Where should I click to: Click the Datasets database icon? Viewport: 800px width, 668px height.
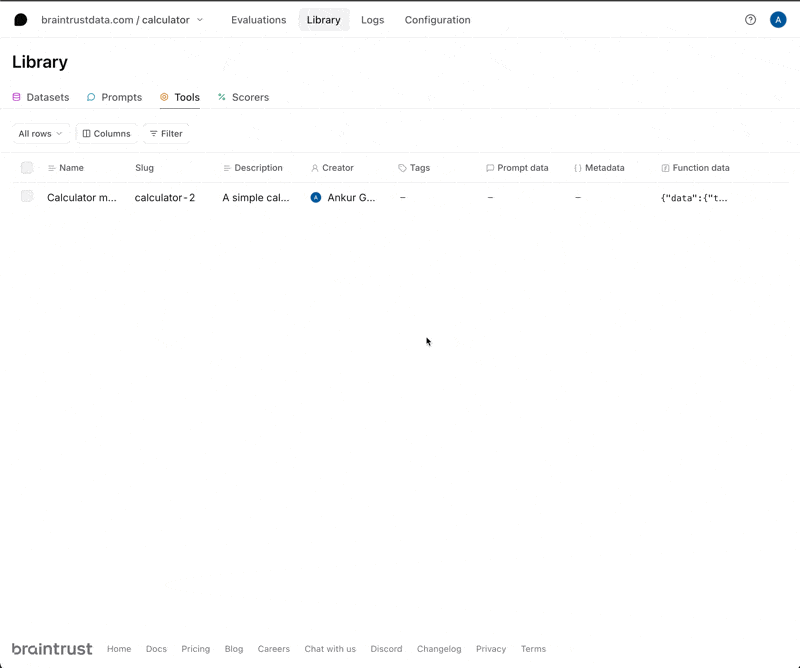(x=16, y=97)
